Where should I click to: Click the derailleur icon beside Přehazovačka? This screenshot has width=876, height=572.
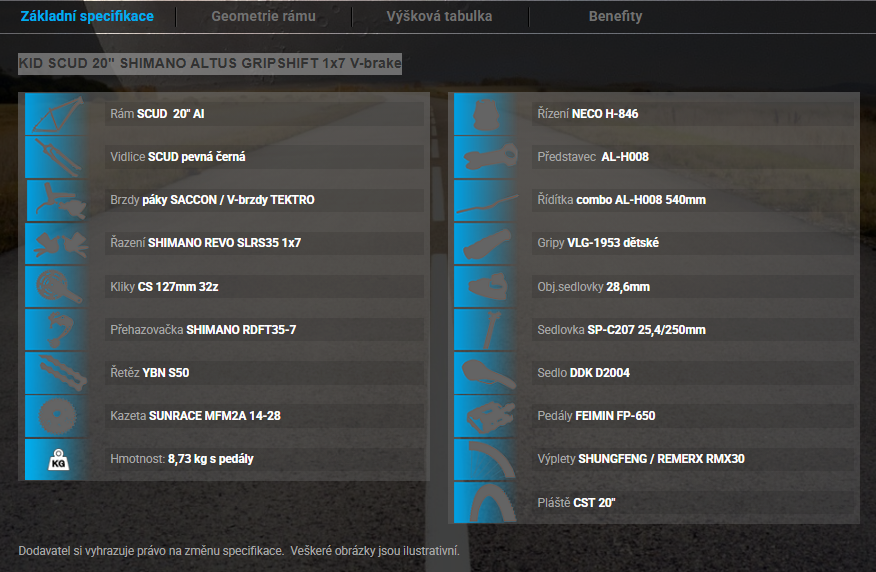[x=58, y=330]
